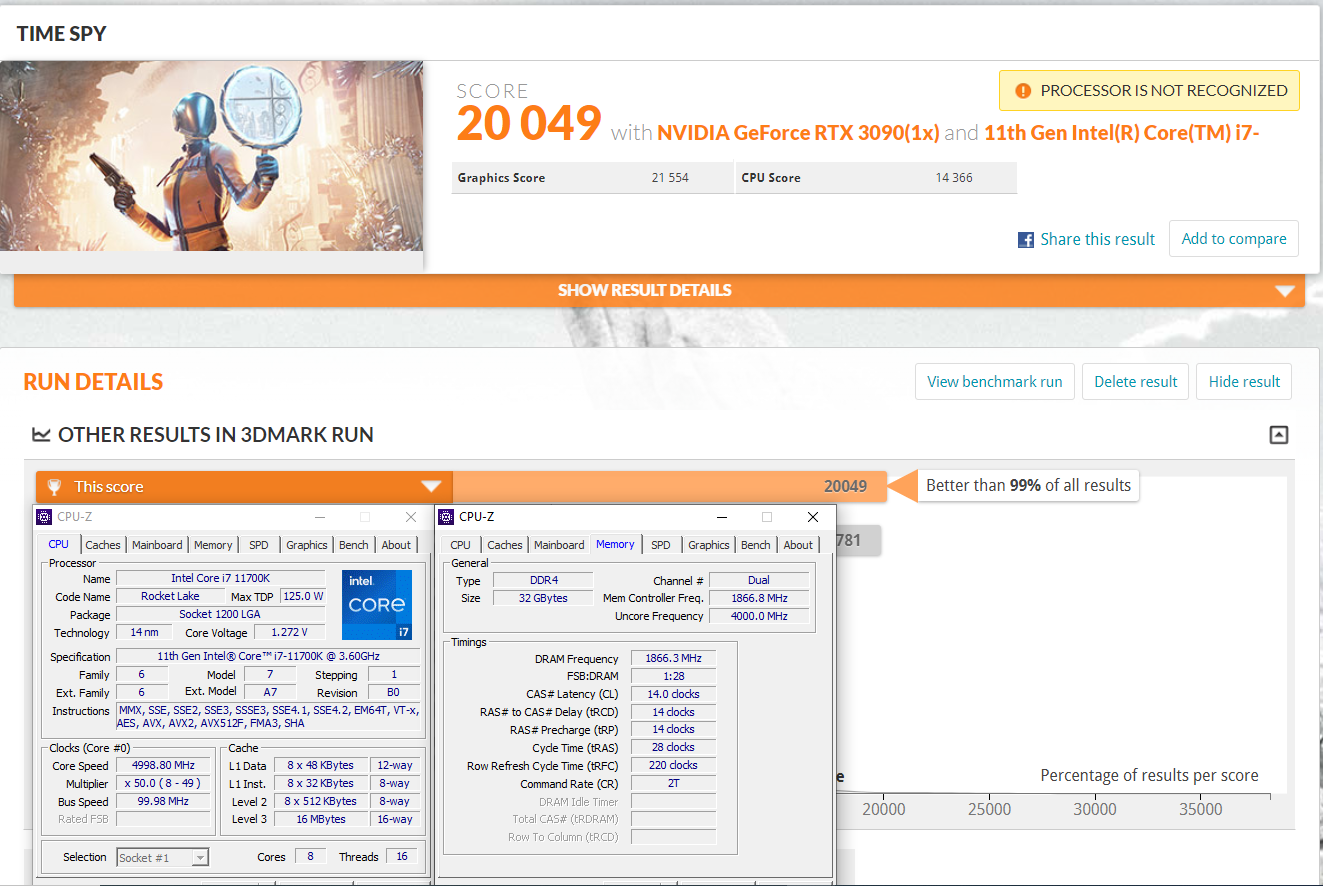This screenshot has height=886, width=1323.
Task: Switch to CPU tab in right CPU-Z window
Action: click(x=460, y=545)
